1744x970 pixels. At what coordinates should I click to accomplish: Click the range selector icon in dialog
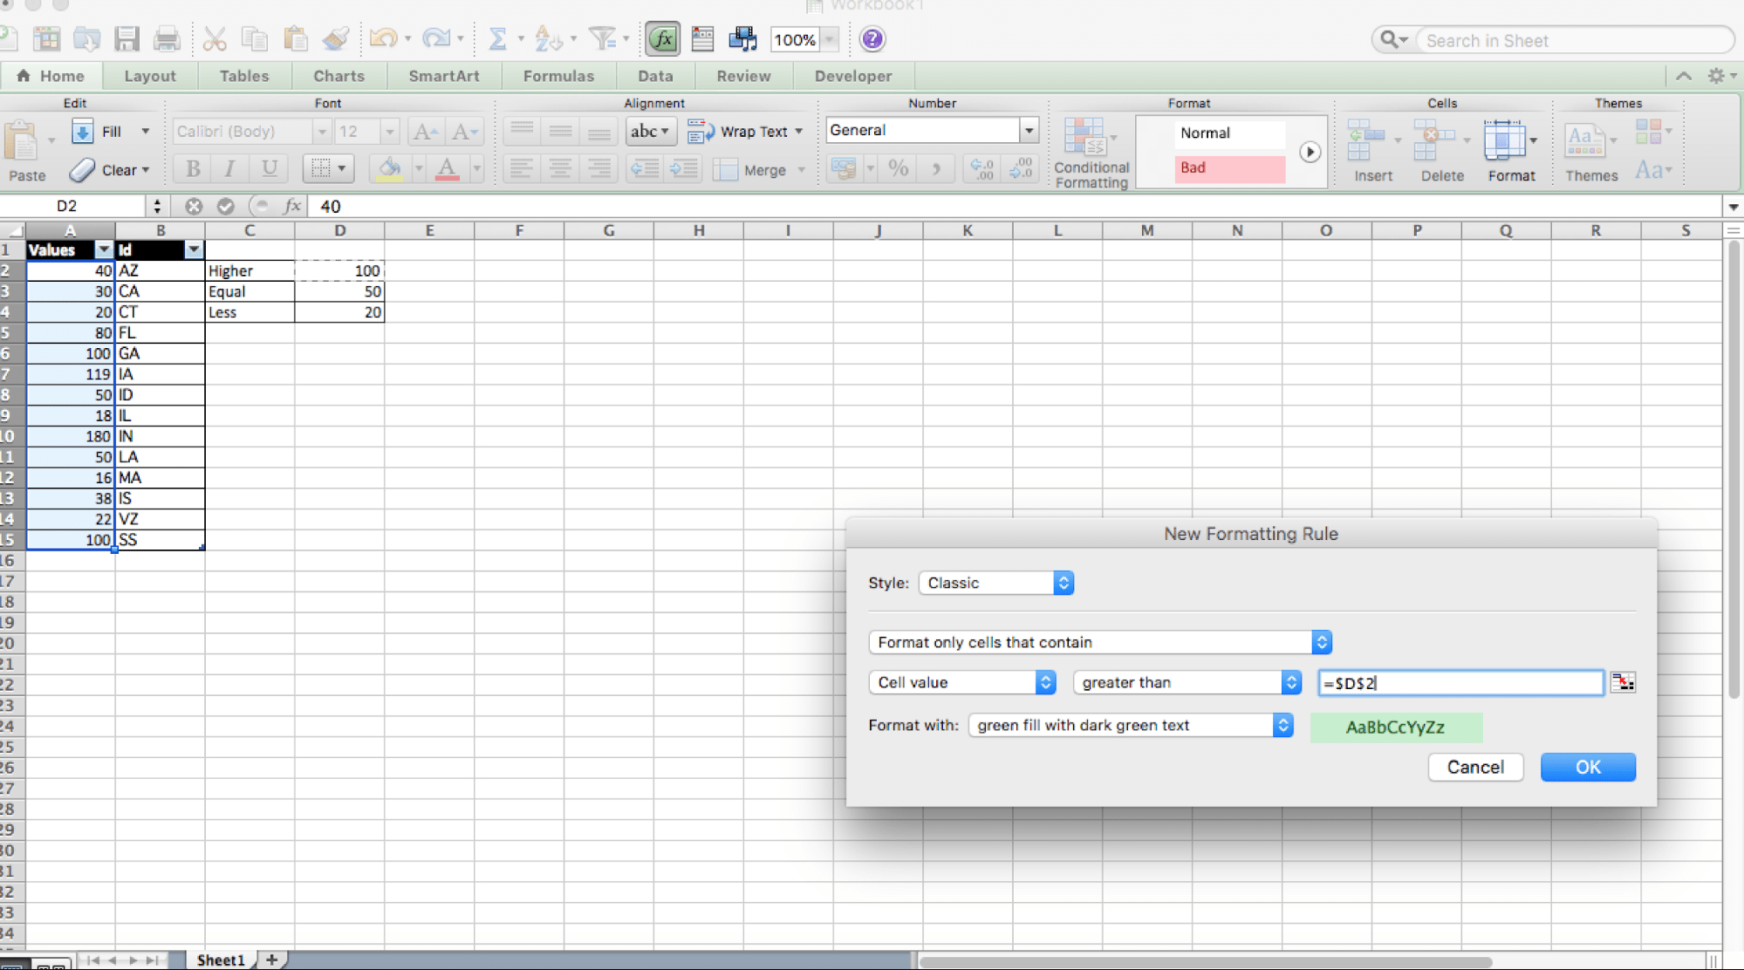click(x=1622, y=683)
